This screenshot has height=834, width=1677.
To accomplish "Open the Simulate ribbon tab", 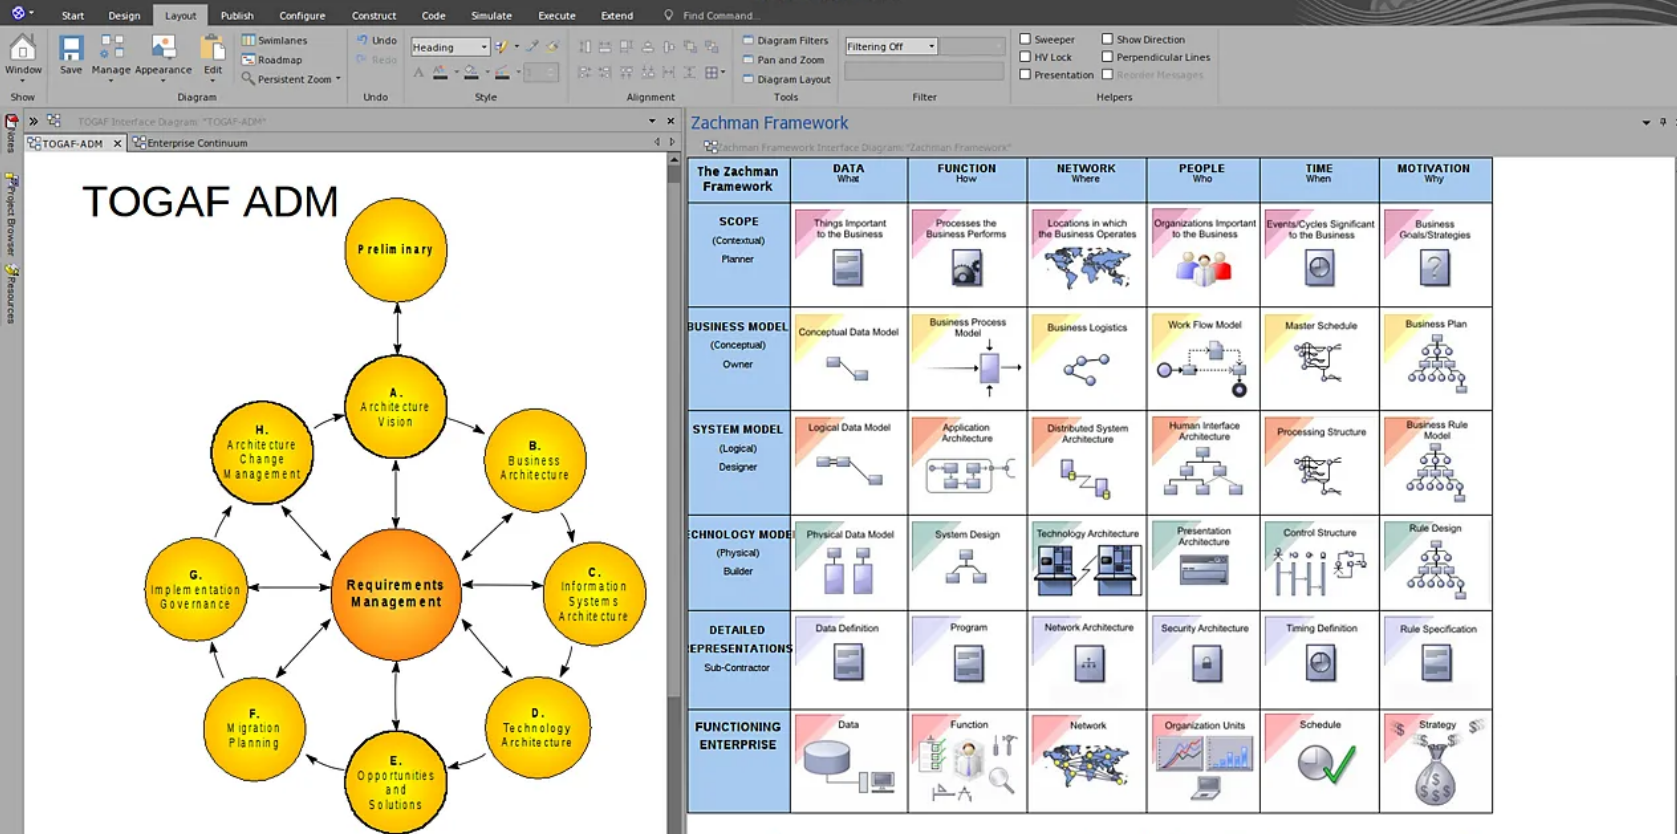I will point(491,15).
